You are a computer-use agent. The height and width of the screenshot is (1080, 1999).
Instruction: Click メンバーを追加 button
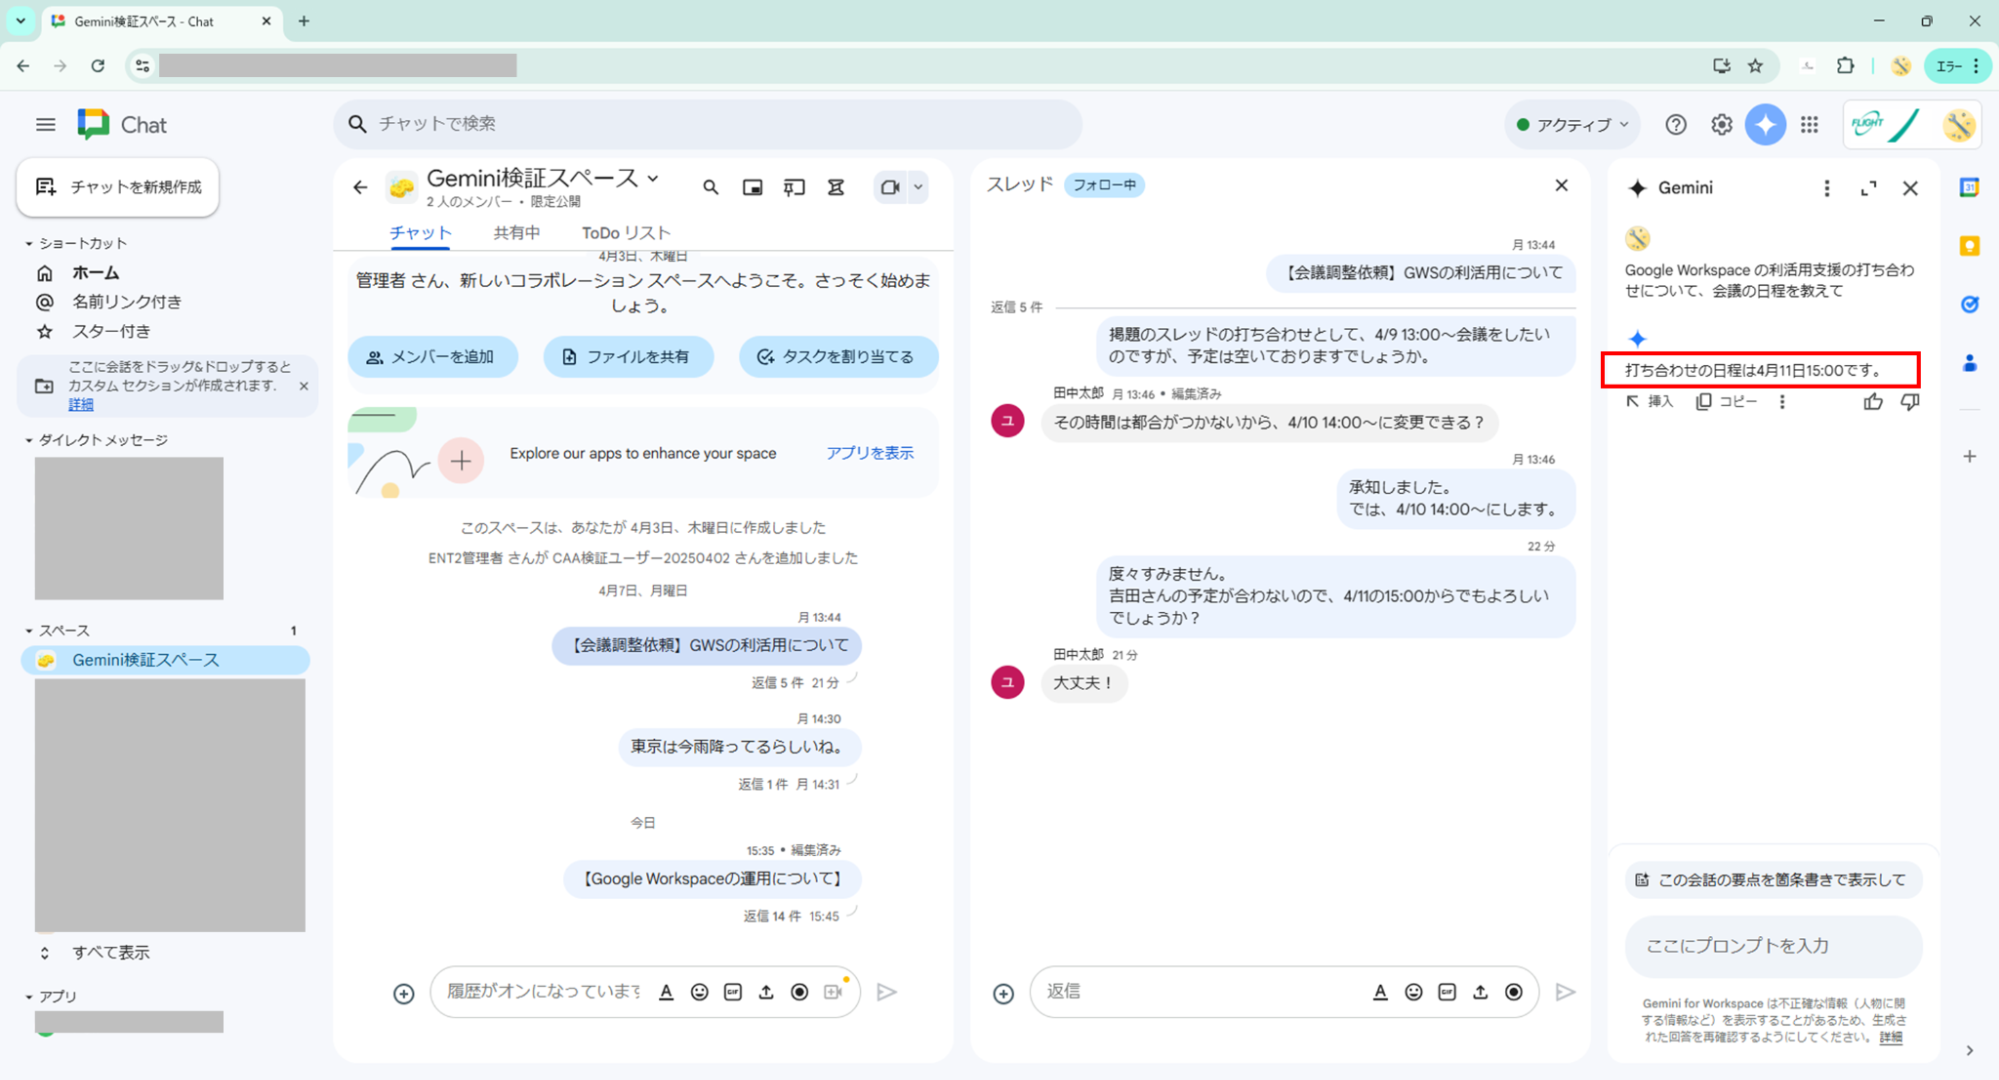coord(433,357)
